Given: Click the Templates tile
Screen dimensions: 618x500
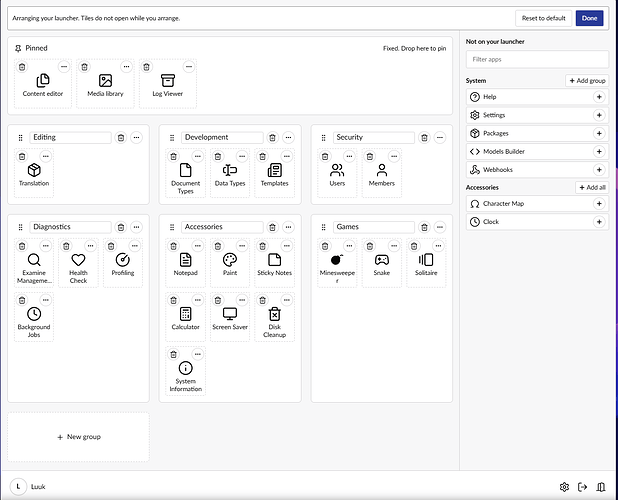Looking at the screenshot, I should click(x=274, y=173).
